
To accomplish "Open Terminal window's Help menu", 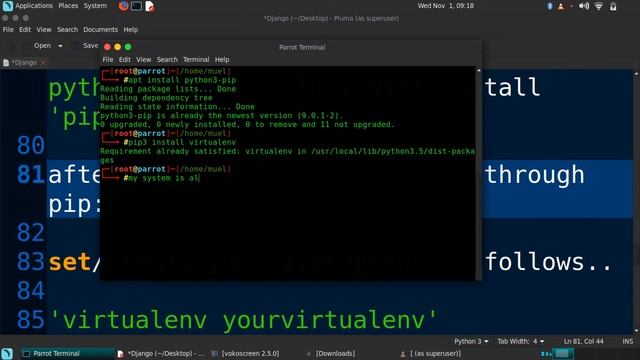I will (x=222, y=60).
